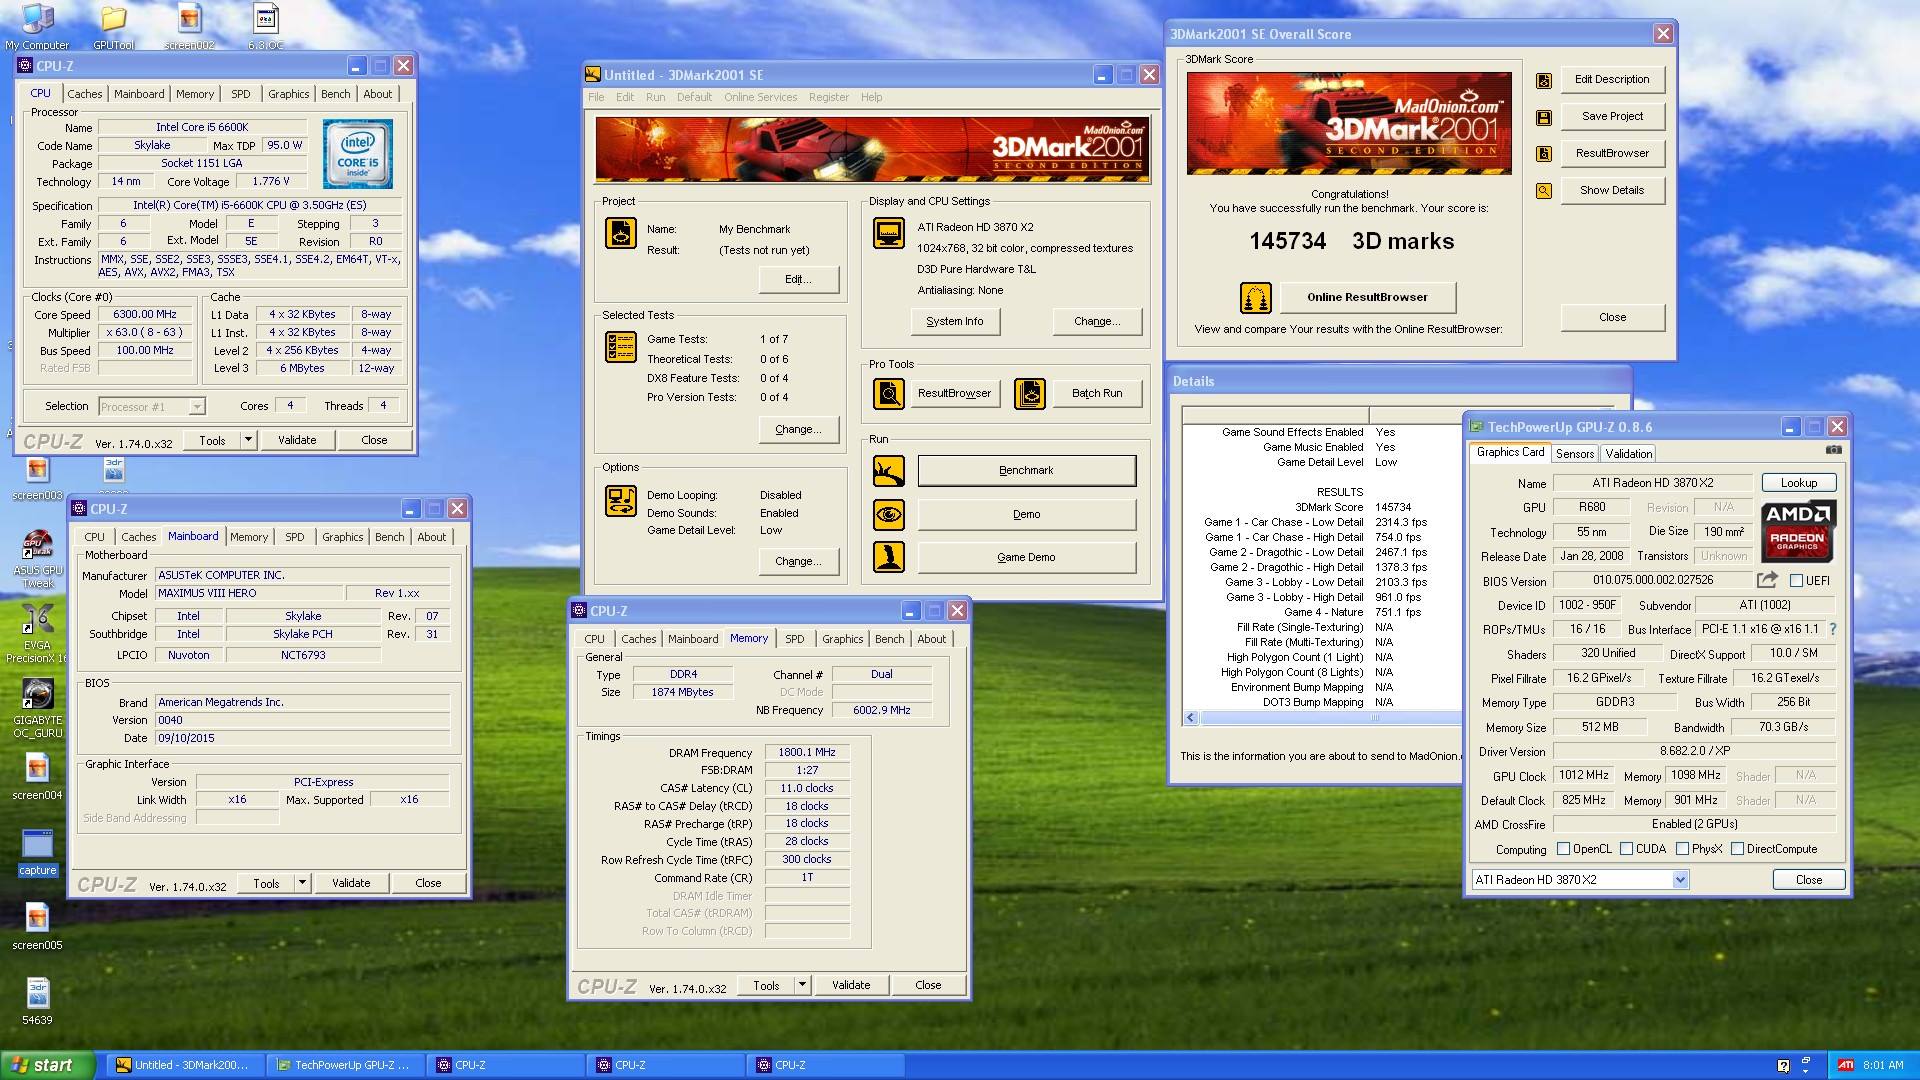This screenshot has height=1080, width=1920.
Task: Toggle the OpenCL checkbox in GPU-Z
Action: [x=1563, y=849]
